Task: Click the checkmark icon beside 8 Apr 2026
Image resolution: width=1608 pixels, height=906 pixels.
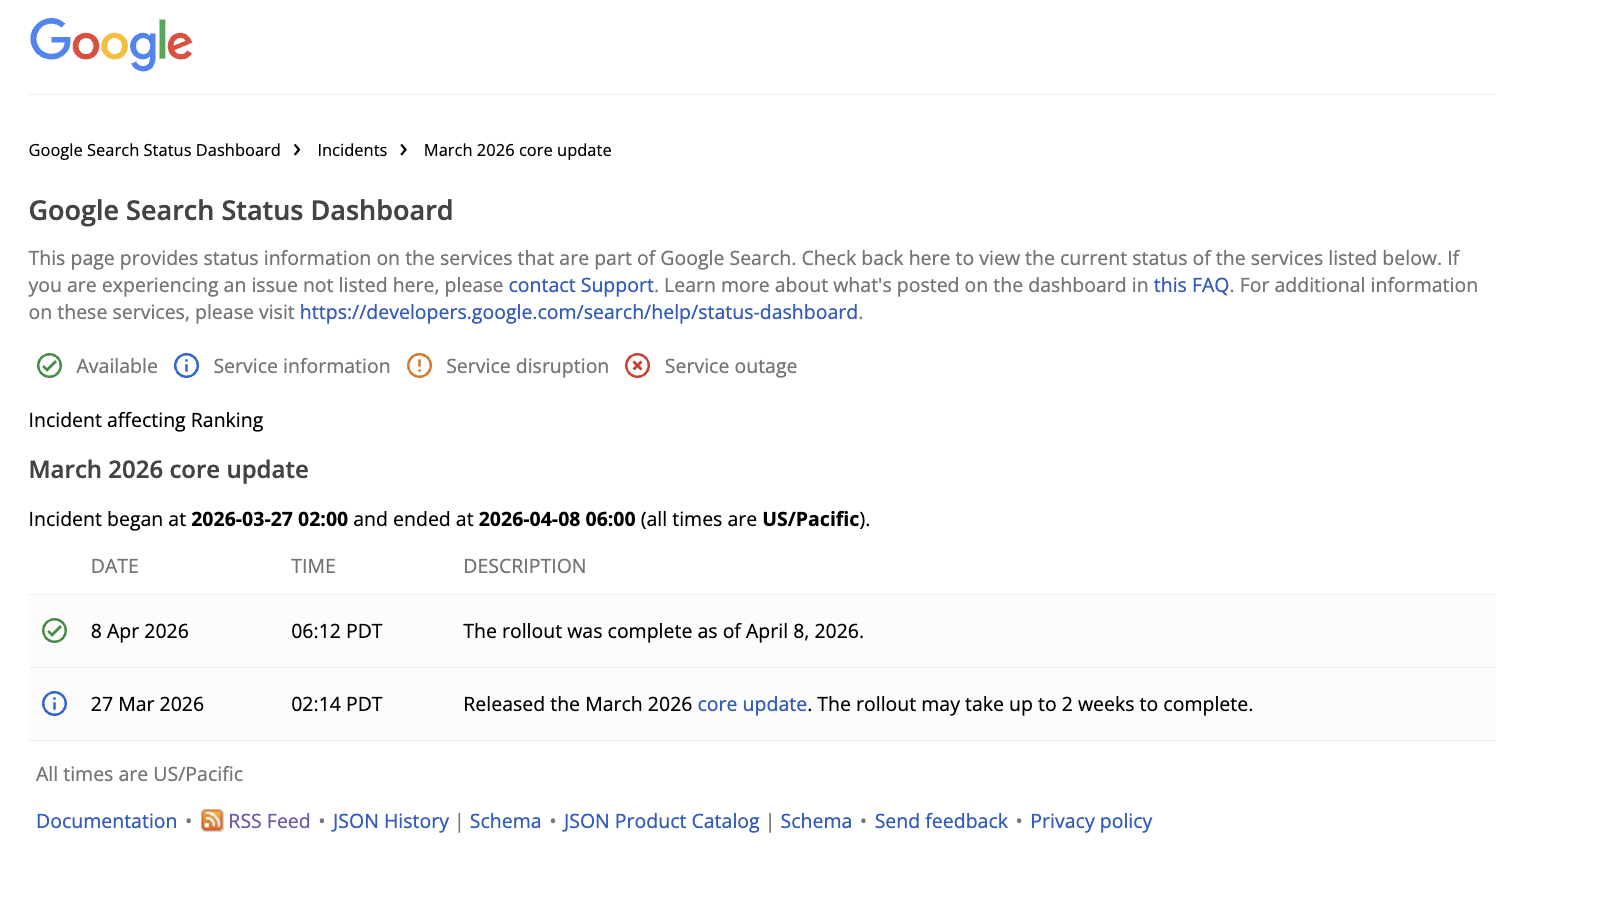Action: pos(53,631)
